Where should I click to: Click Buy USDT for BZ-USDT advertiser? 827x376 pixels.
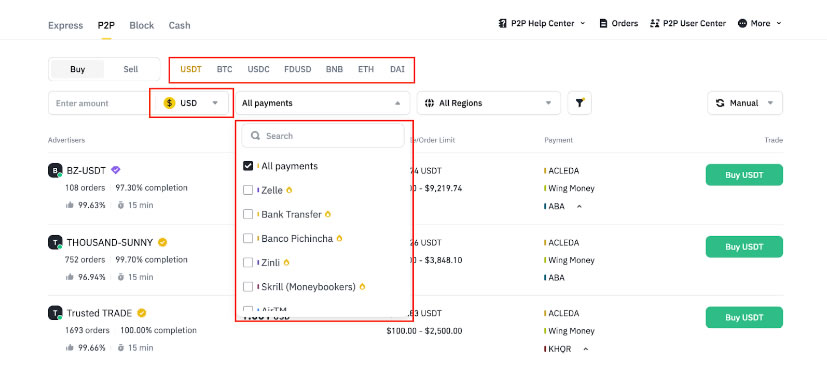(x=744, y=175)
